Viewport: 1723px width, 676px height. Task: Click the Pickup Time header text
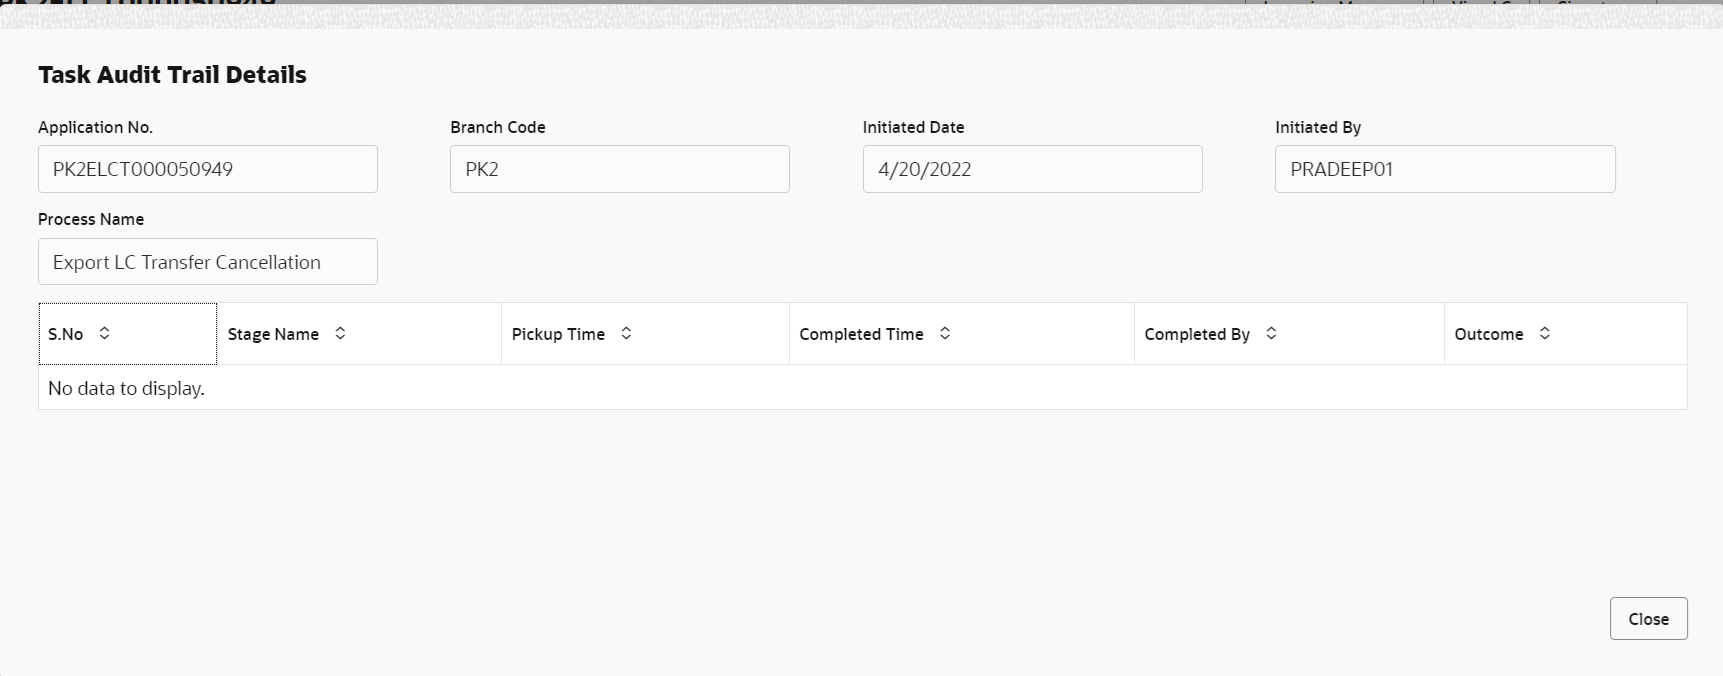click(558, 334)
